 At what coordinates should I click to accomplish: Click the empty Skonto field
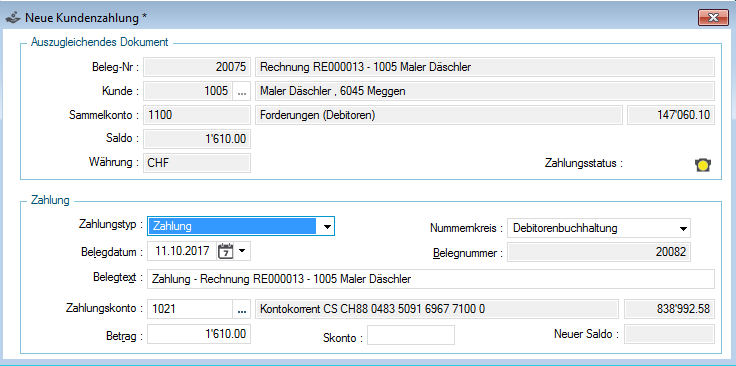411,335
